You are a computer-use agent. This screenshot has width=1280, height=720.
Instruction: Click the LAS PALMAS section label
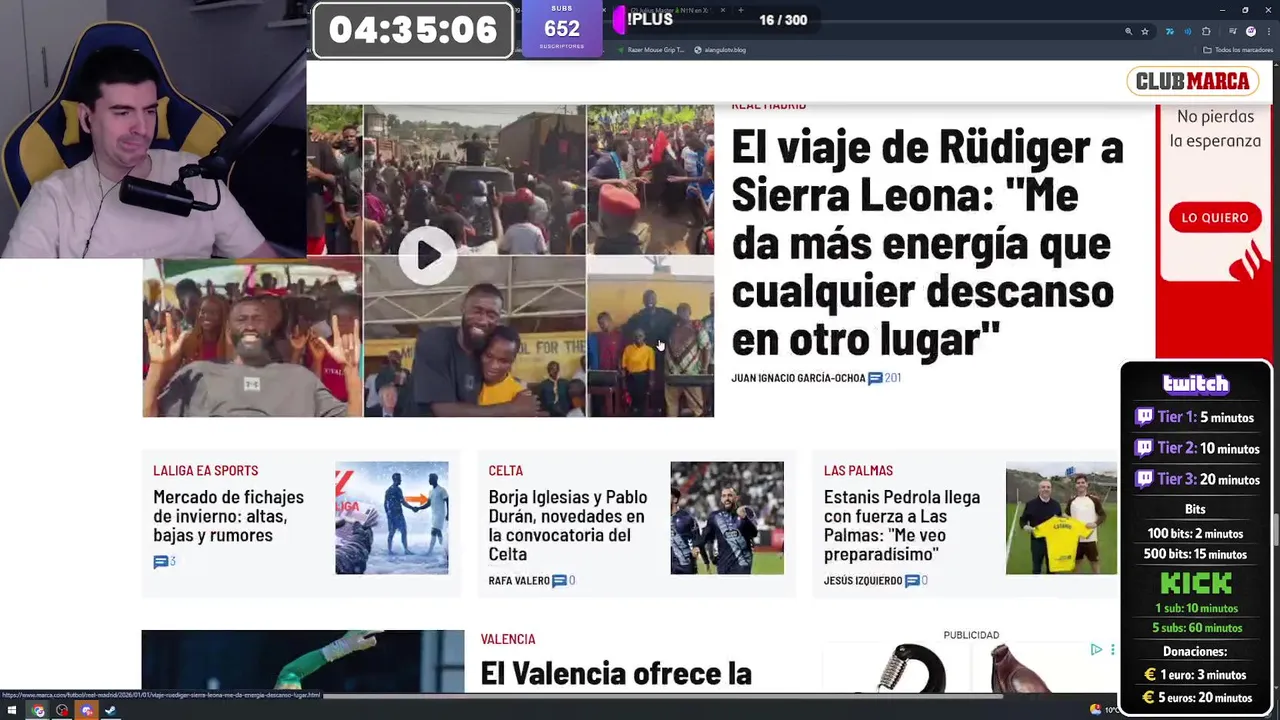[858, 470]
